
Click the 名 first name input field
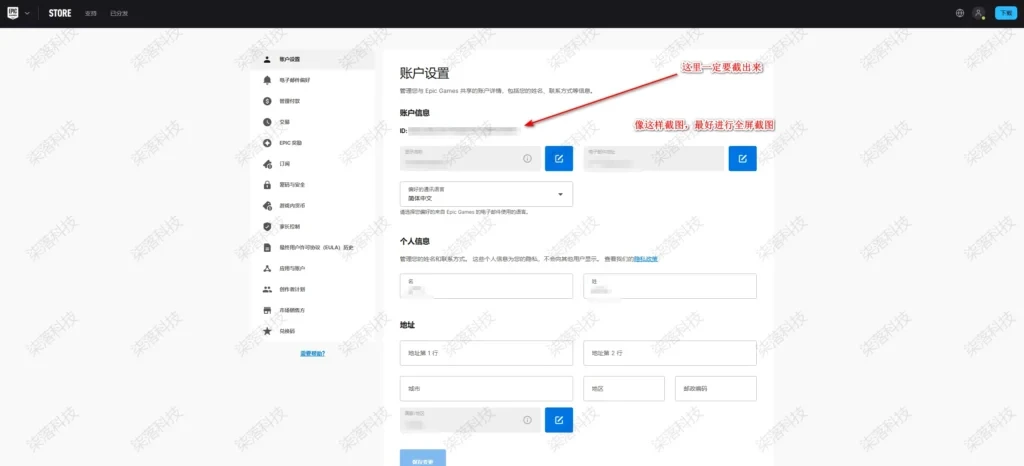487,286
